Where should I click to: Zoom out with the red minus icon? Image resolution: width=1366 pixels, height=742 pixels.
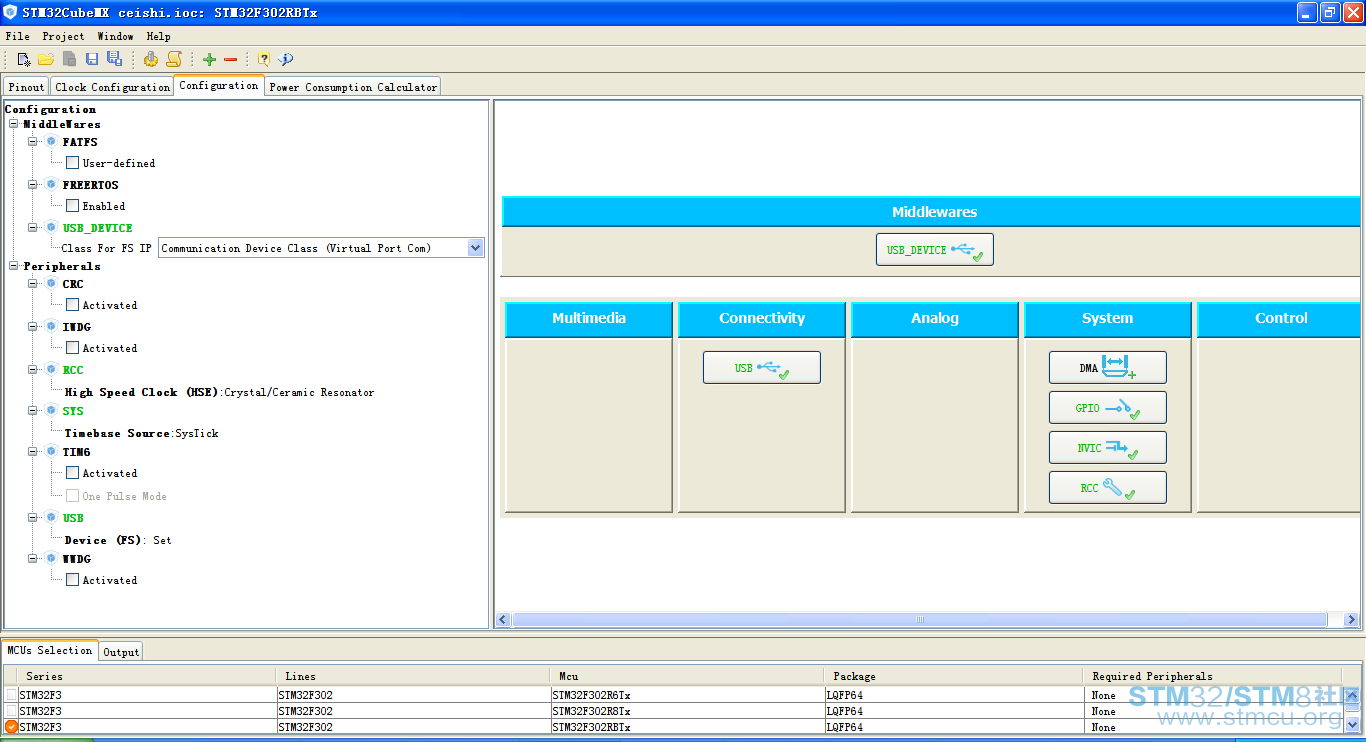pos(230,59)
